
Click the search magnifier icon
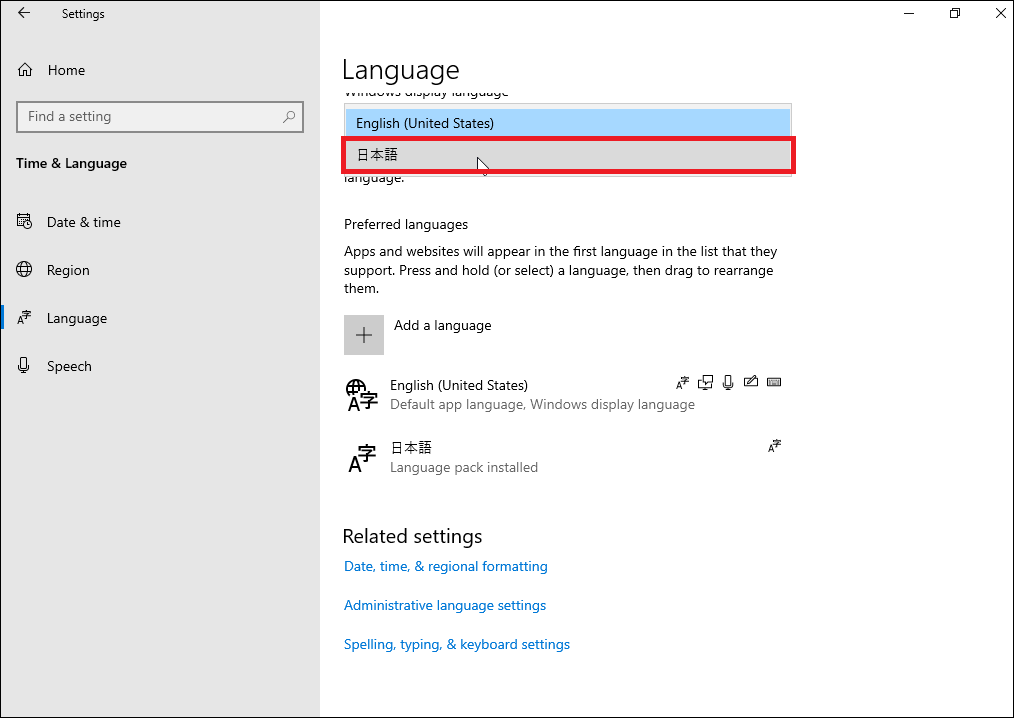[x=289, y=116]
